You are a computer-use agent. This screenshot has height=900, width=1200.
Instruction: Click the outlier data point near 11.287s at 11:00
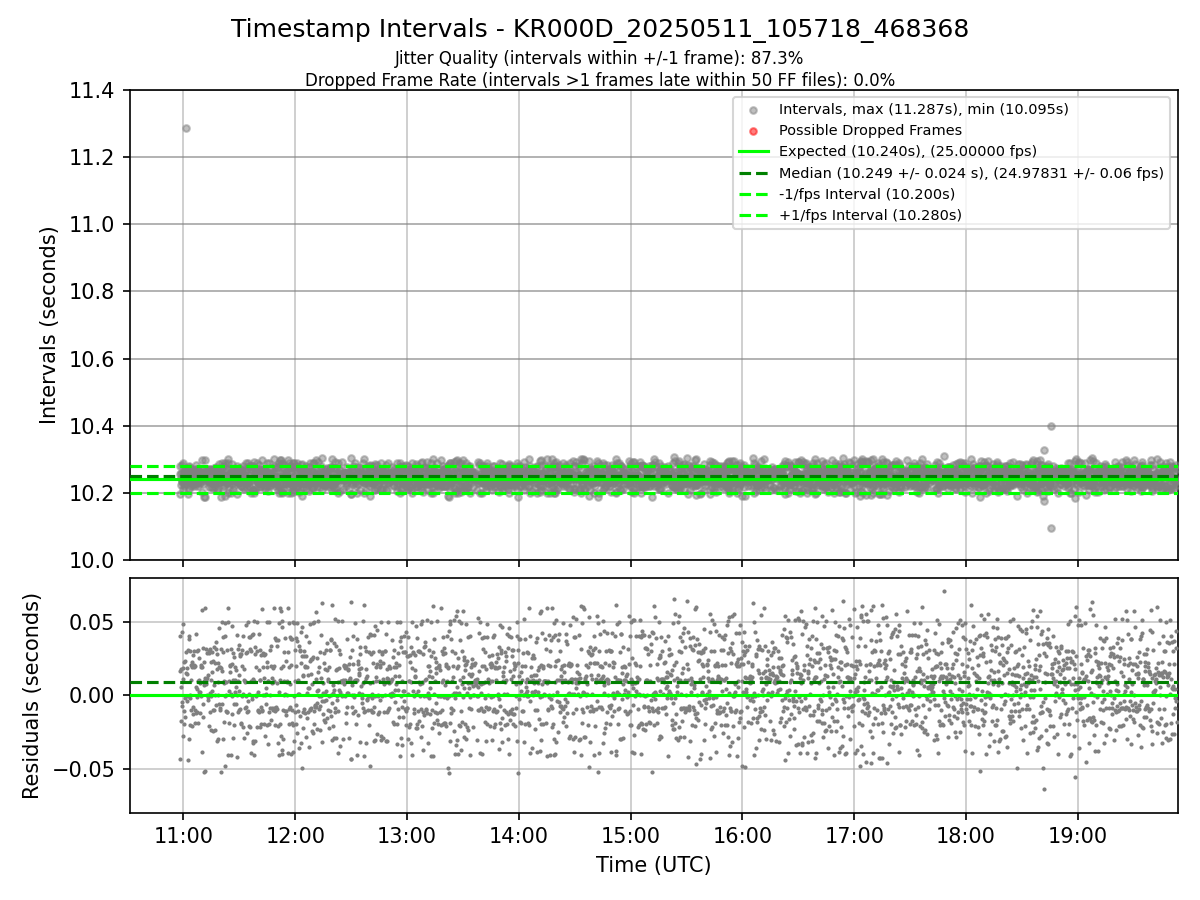186,128
